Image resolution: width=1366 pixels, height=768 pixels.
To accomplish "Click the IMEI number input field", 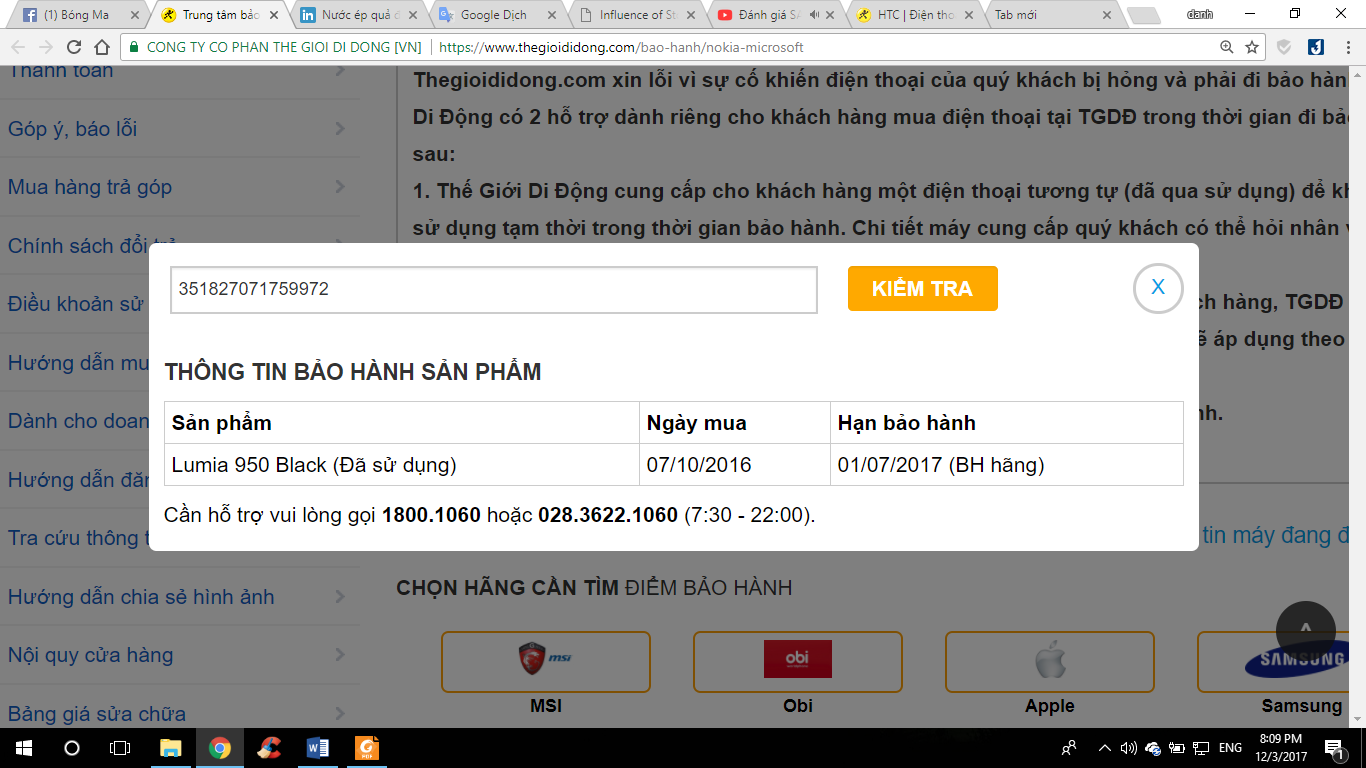I will [x=493, y=290].
